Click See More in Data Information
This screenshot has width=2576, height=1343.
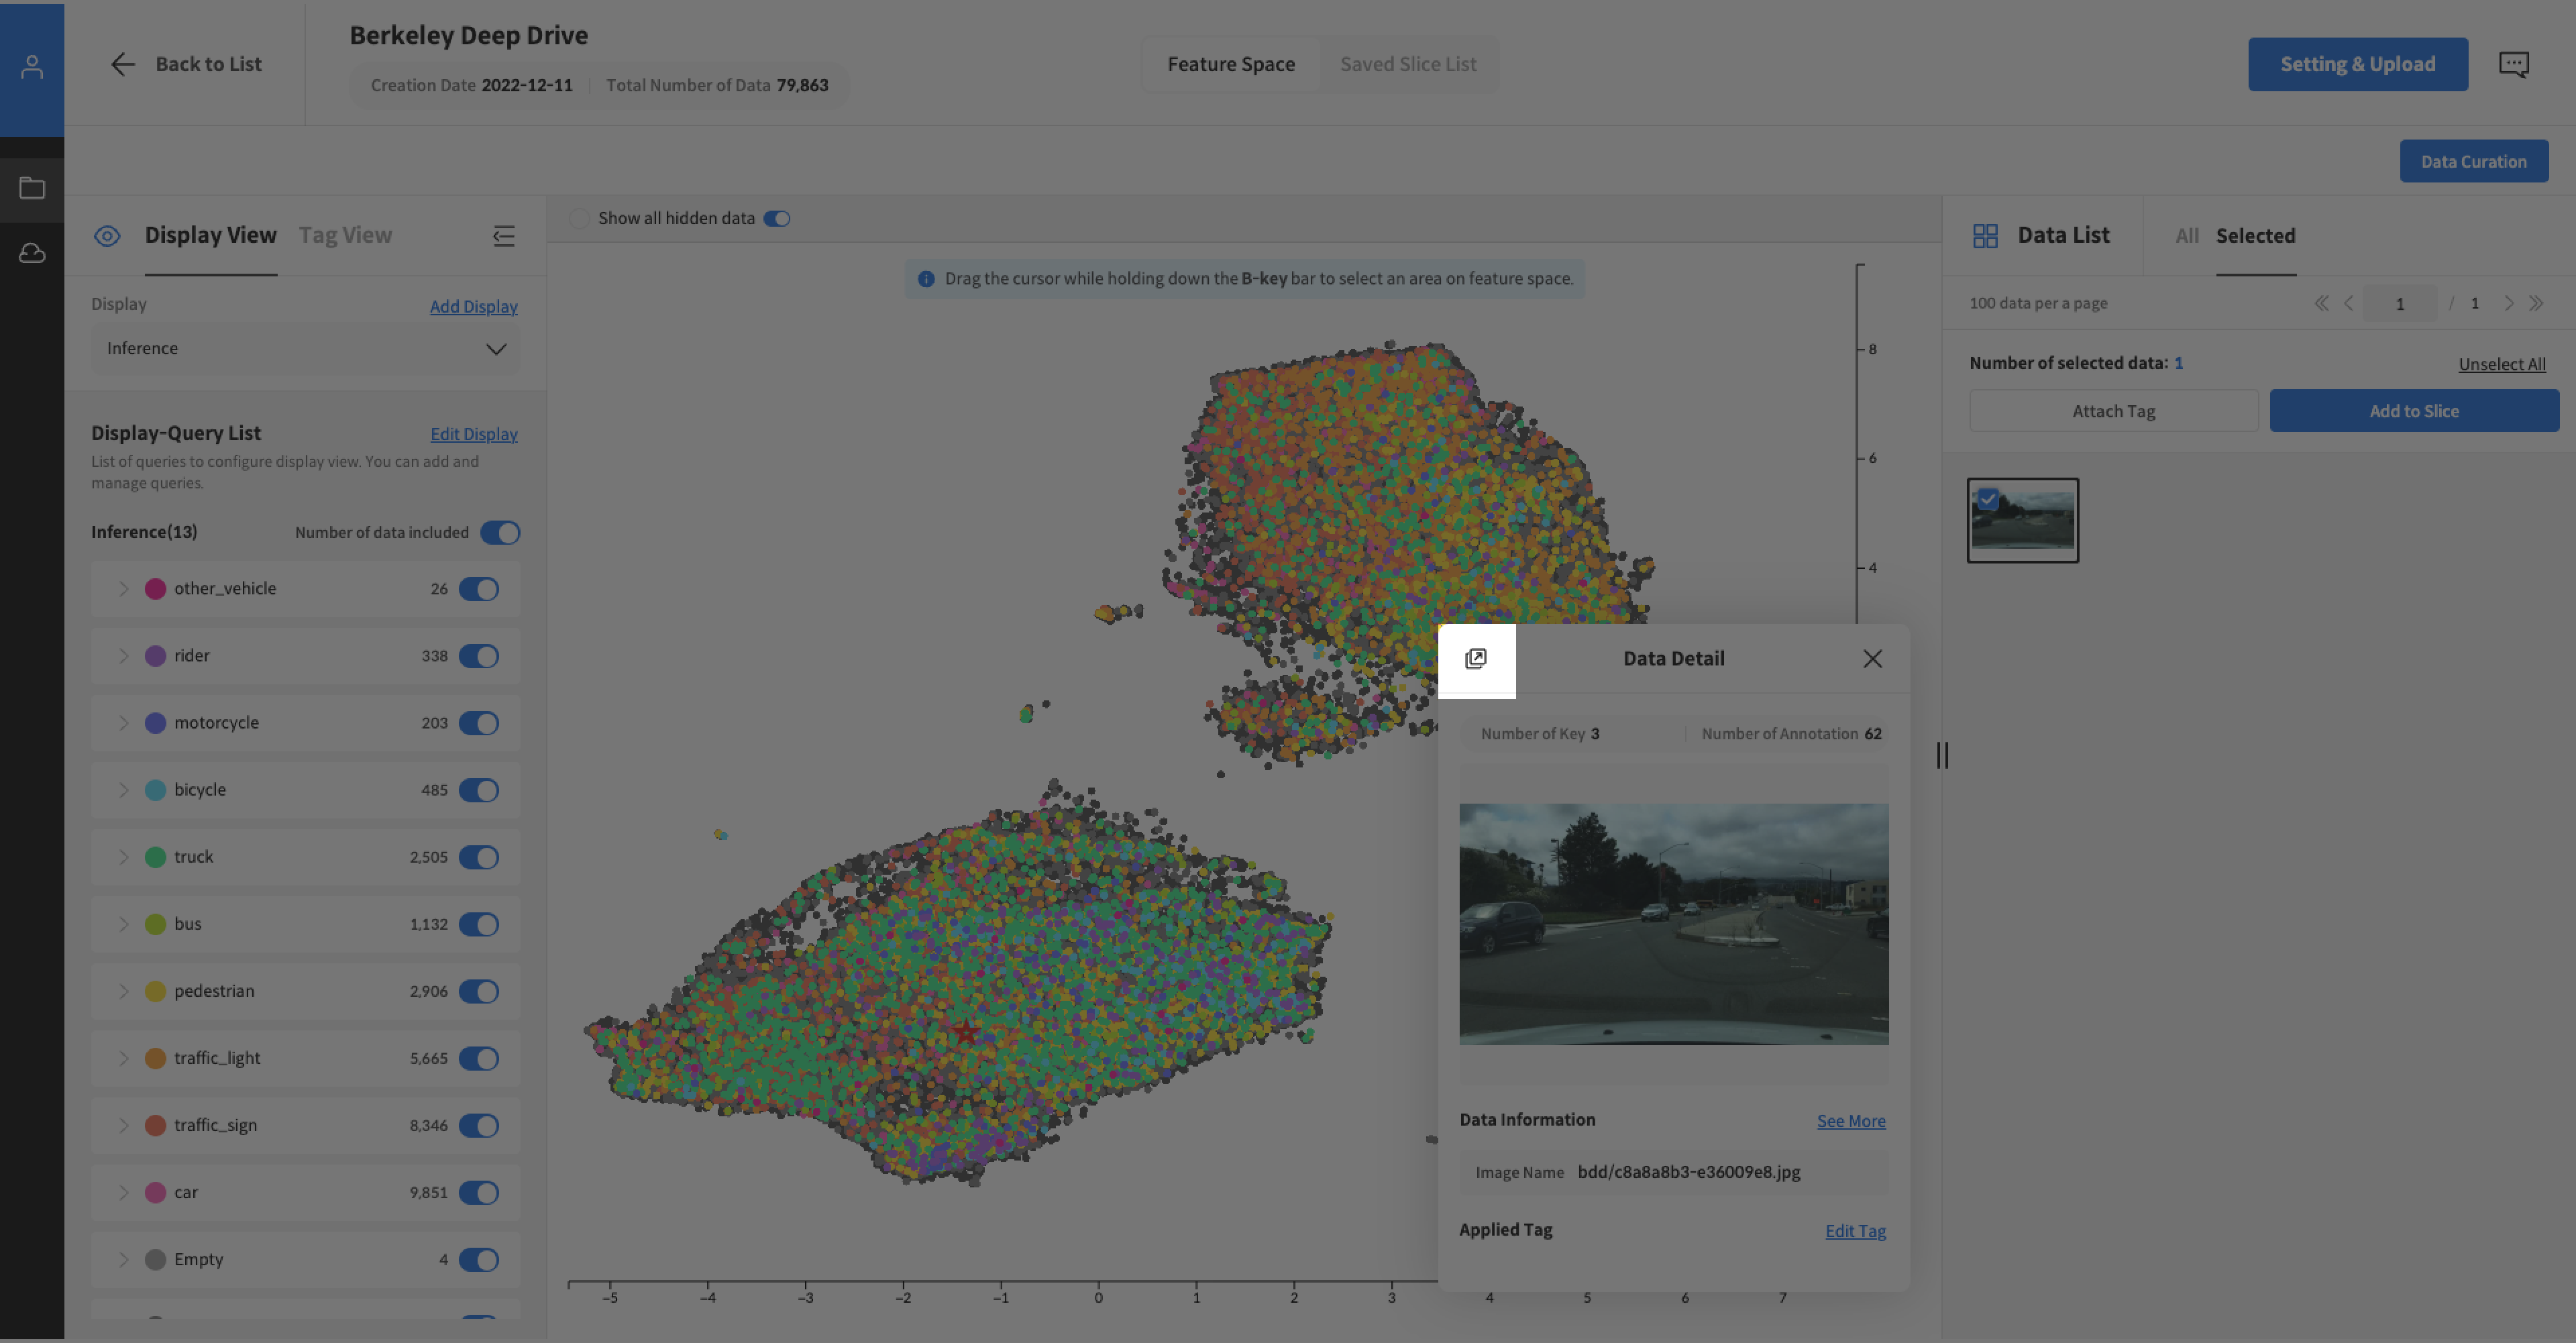pyautogui.click(x=1851, y=1121)
